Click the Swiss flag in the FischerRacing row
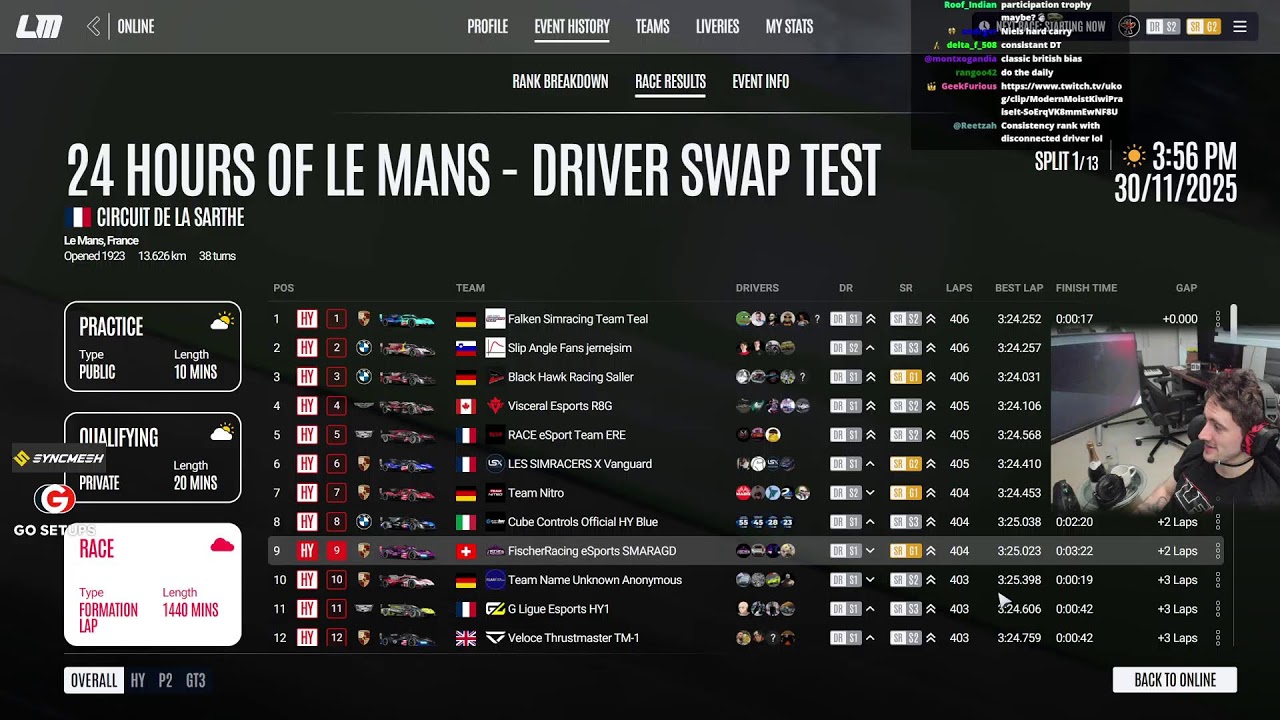The height and width of the screenshot is (720, 1280). tap(466, 551)
